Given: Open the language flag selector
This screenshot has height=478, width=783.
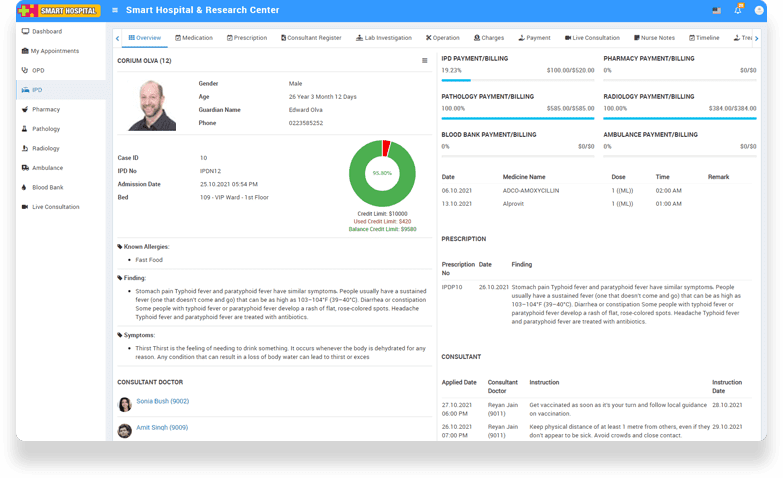Looking at the screenshot, I should tap(716, 10).
